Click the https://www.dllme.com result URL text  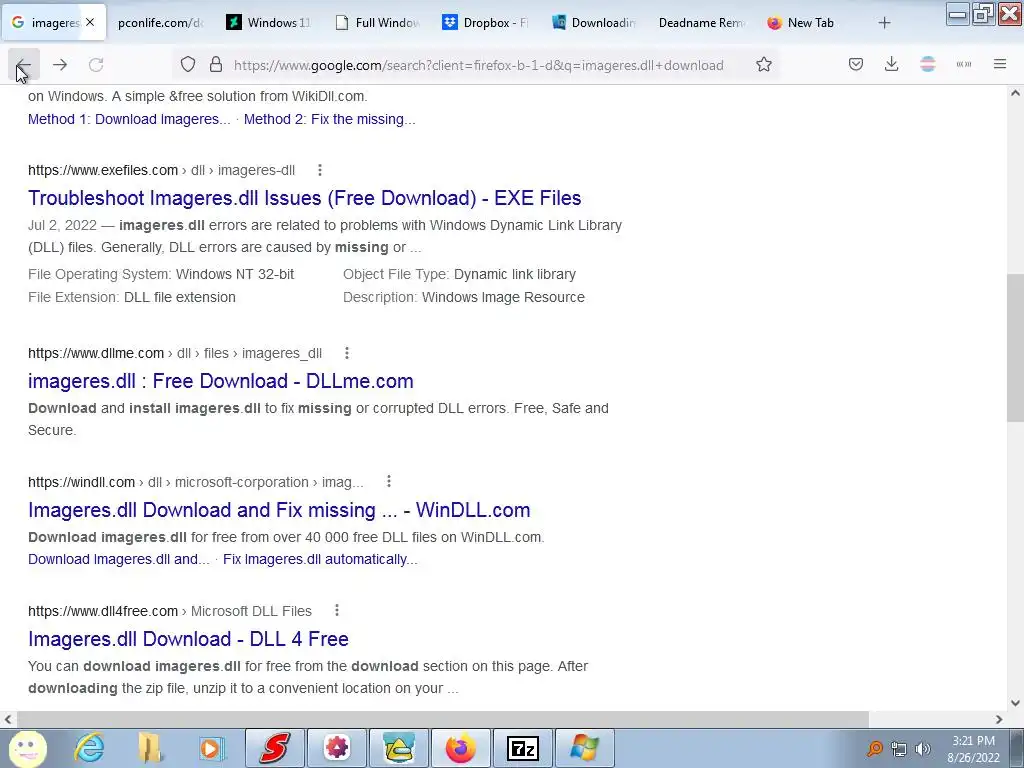[96, 353]
